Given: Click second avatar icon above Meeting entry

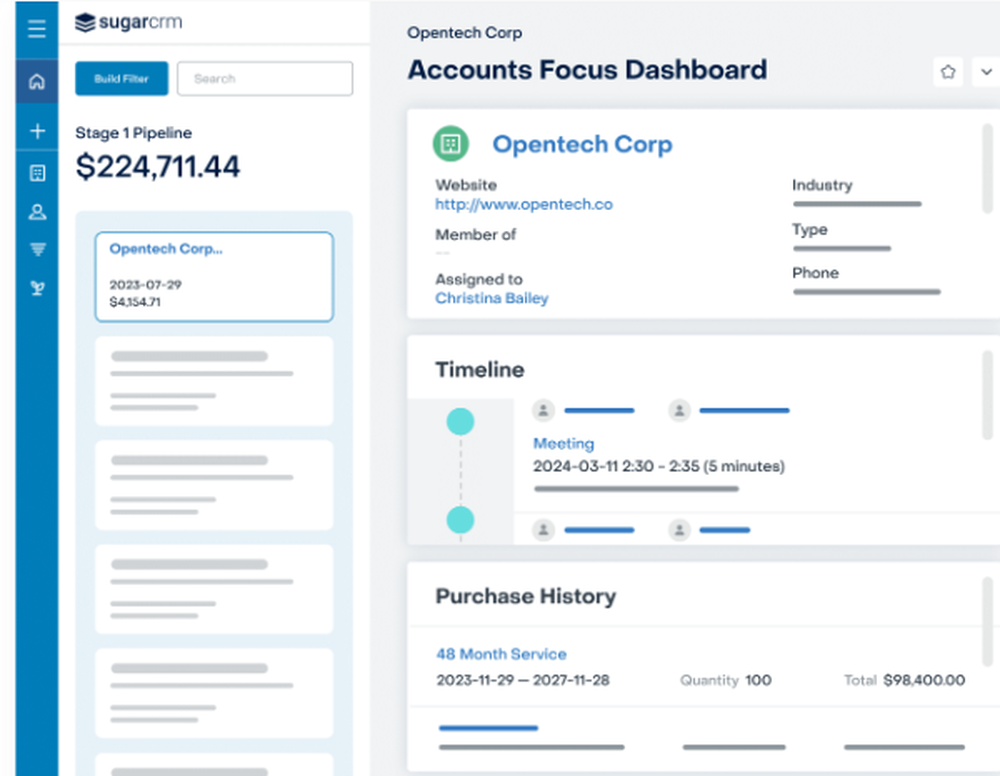Looking at the screenshot, I should [679, 410].
